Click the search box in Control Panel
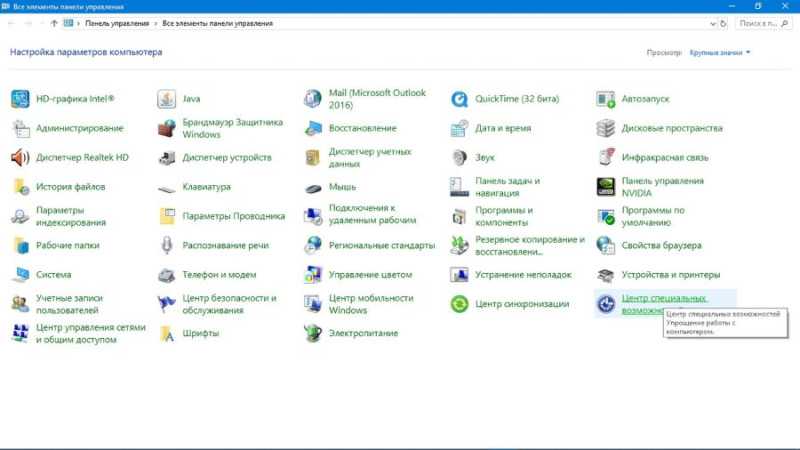Image resolution: width=800 pixels, height=450 pixels. click(x=763, y=23)
